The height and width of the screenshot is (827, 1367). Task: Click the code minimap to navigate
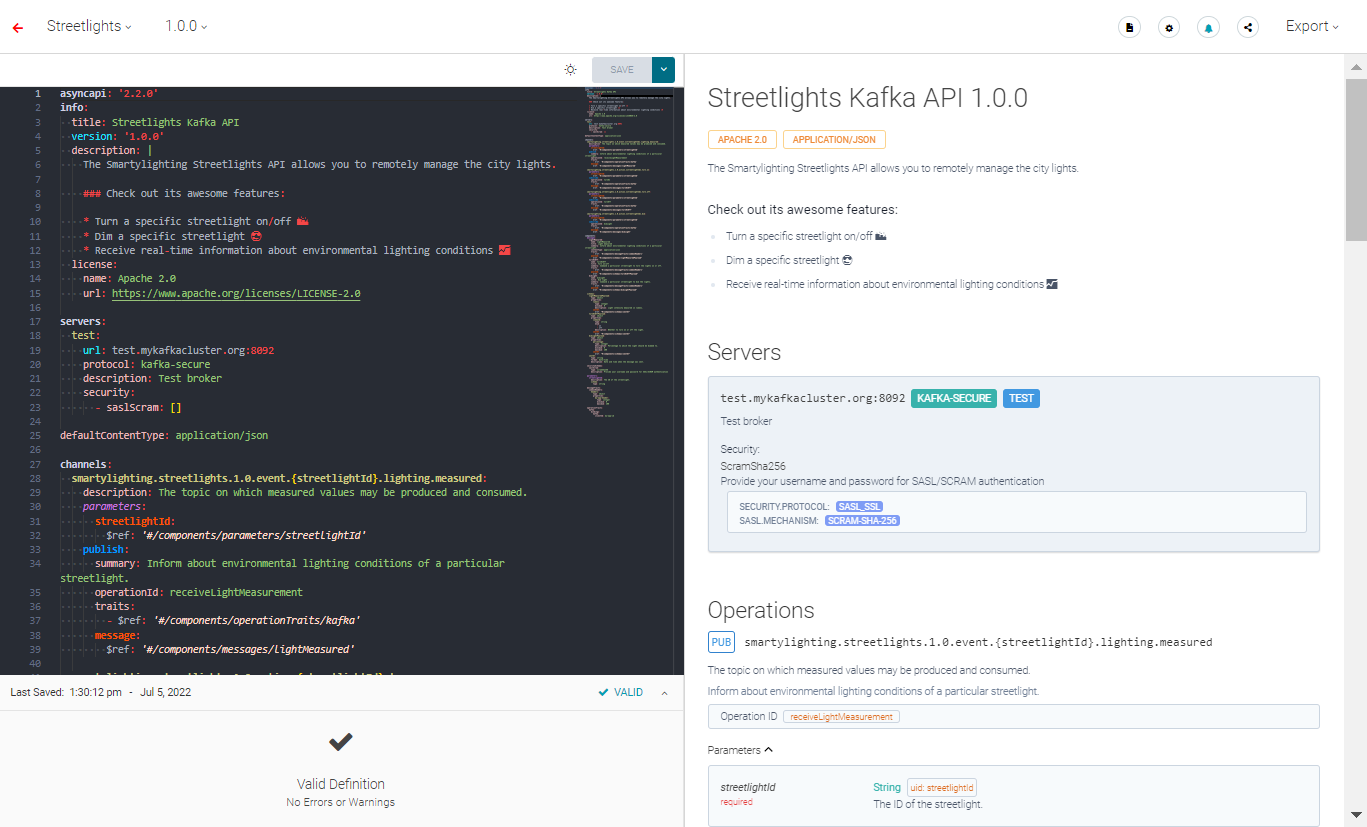click(627, 250)
